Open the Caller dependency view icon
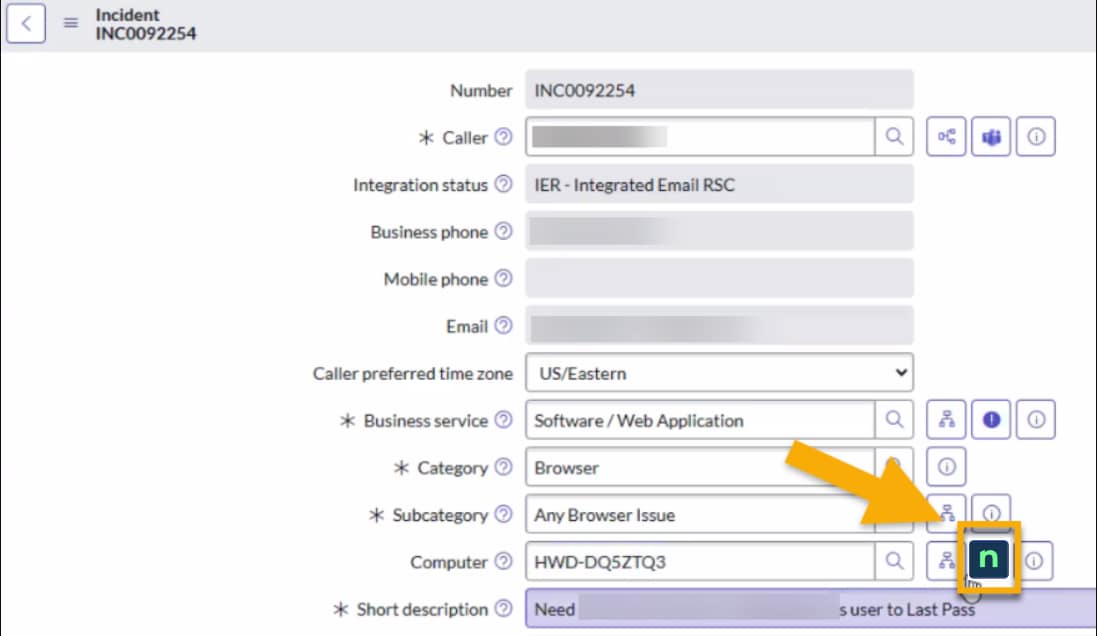Image resolution: width=1097 pixels, height=636 pixels. point(946,138)
